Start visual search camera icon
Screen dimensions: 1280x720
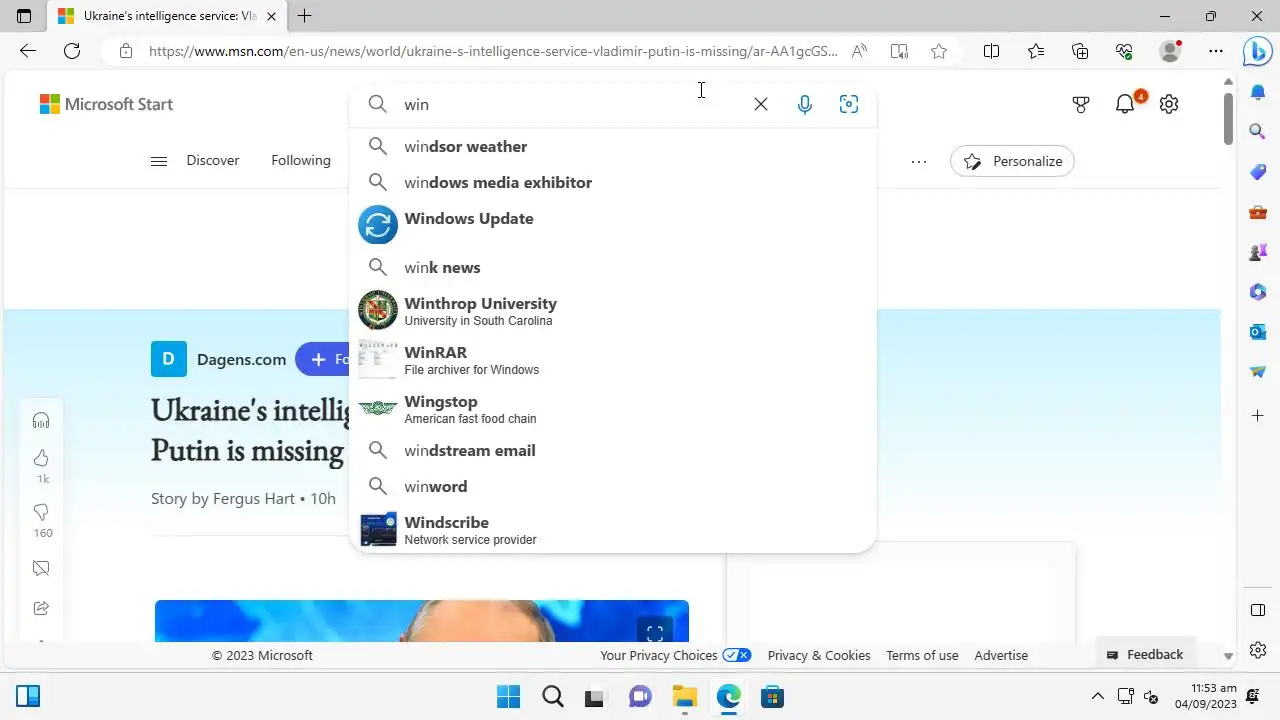(x=849, y=104)
